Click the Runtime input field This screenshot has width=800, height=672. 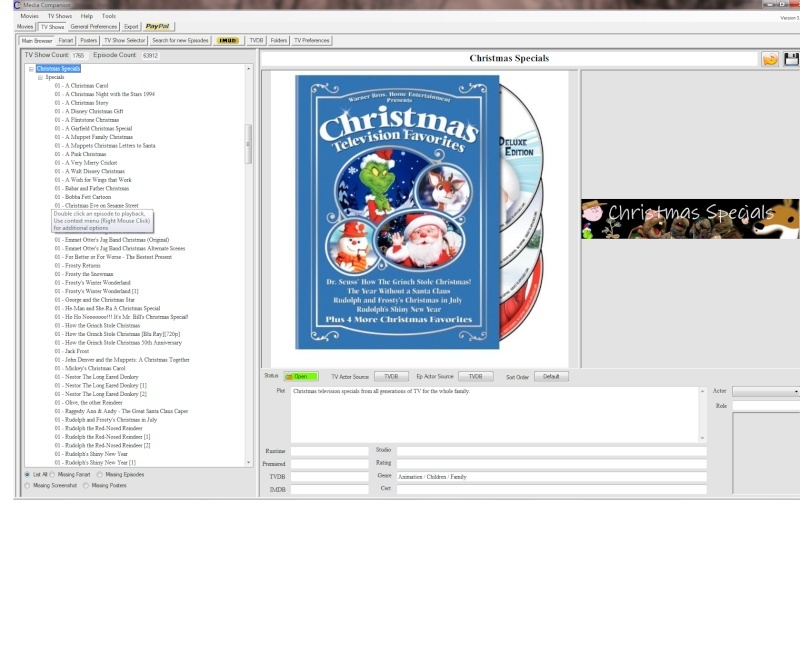(x=330, y=451)
